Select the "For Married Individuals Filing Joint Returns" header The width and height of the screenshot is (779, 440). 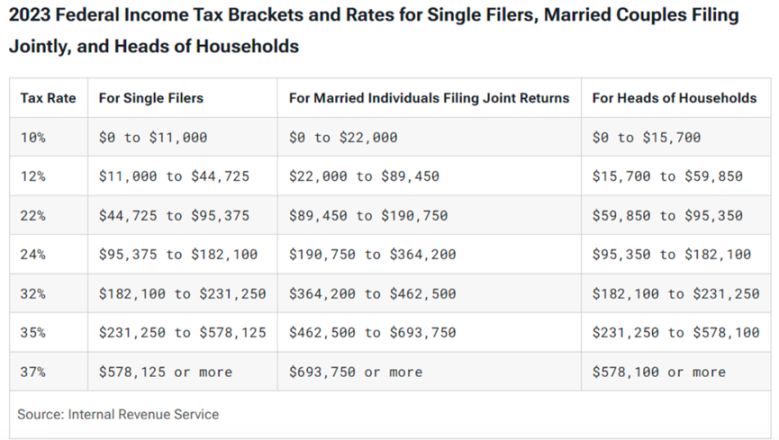tap(429, 98)
